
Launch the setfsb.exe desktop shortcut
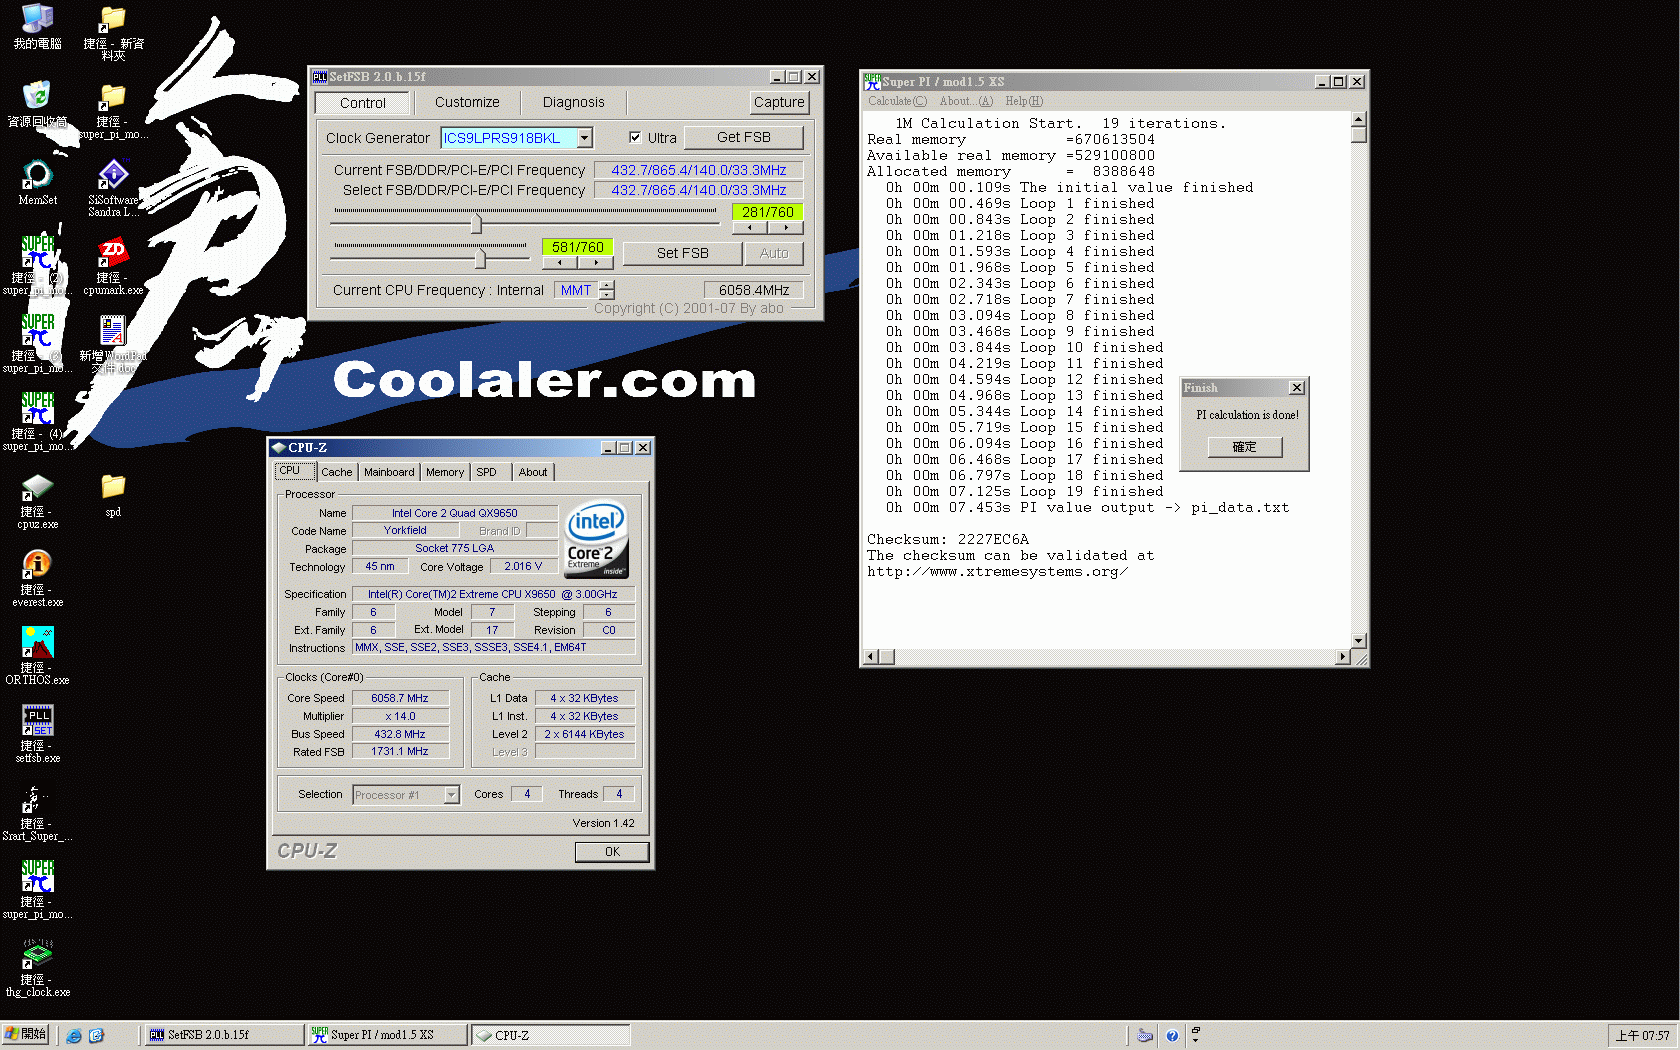coord(37,734)
